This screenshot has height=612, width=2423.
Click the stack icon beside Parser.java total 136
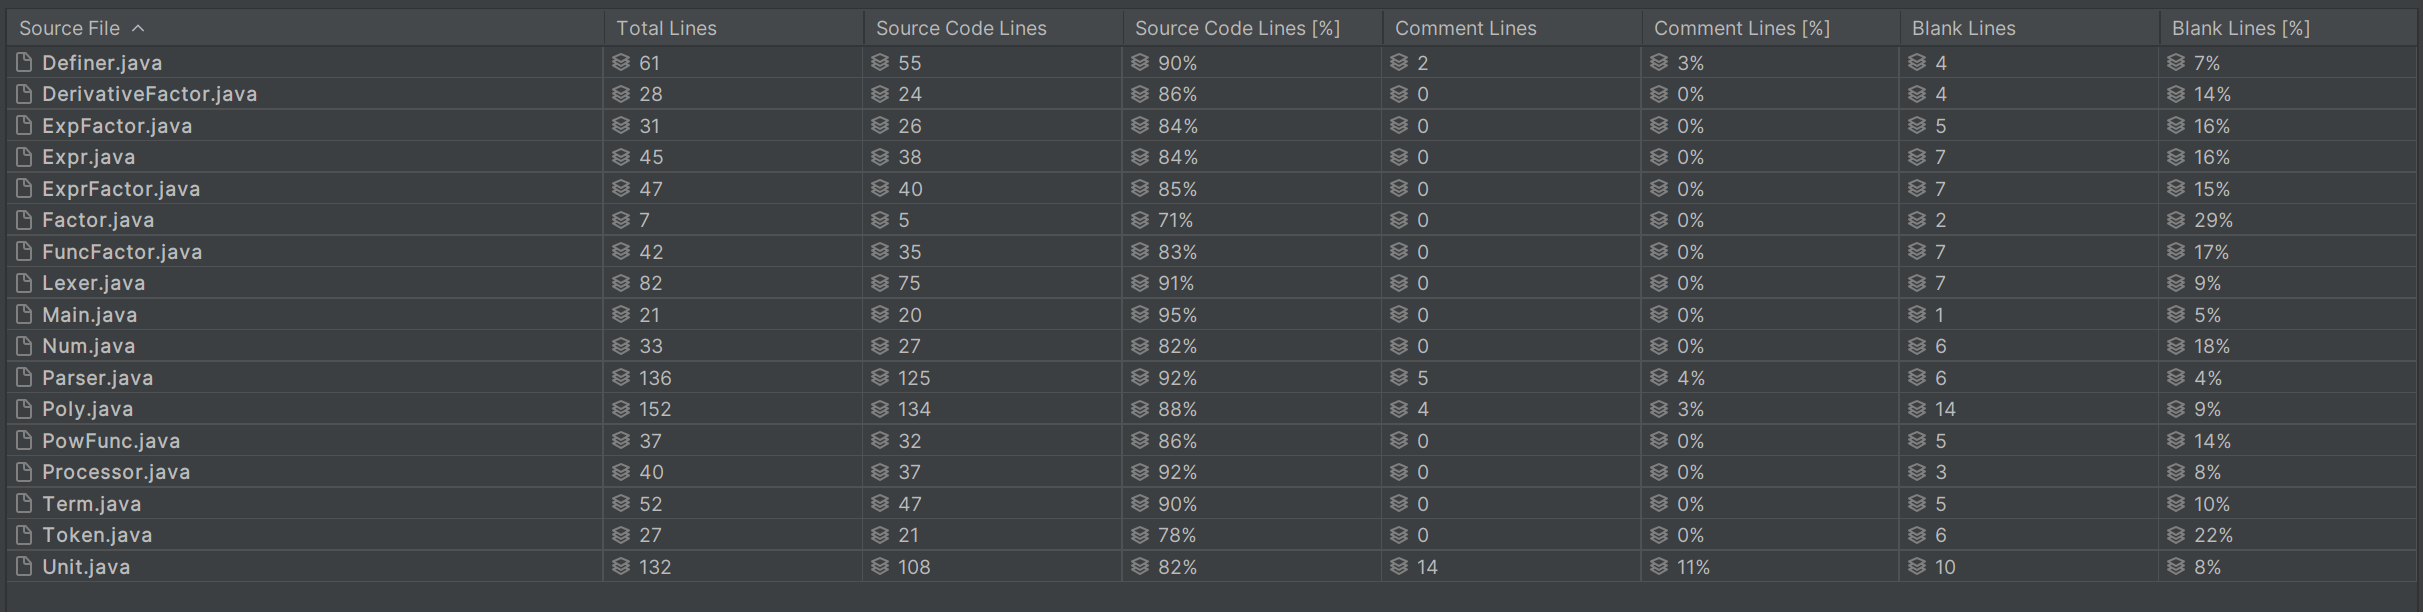(x=621, y=377)
